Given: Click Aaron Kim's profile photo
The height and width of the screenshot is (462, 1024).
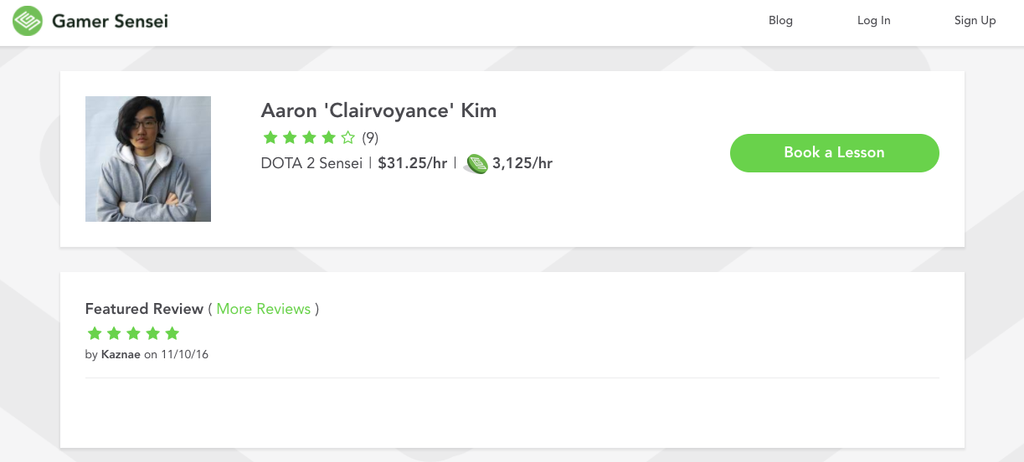Looking at the screenshot, I should click(x=148, y=158).
